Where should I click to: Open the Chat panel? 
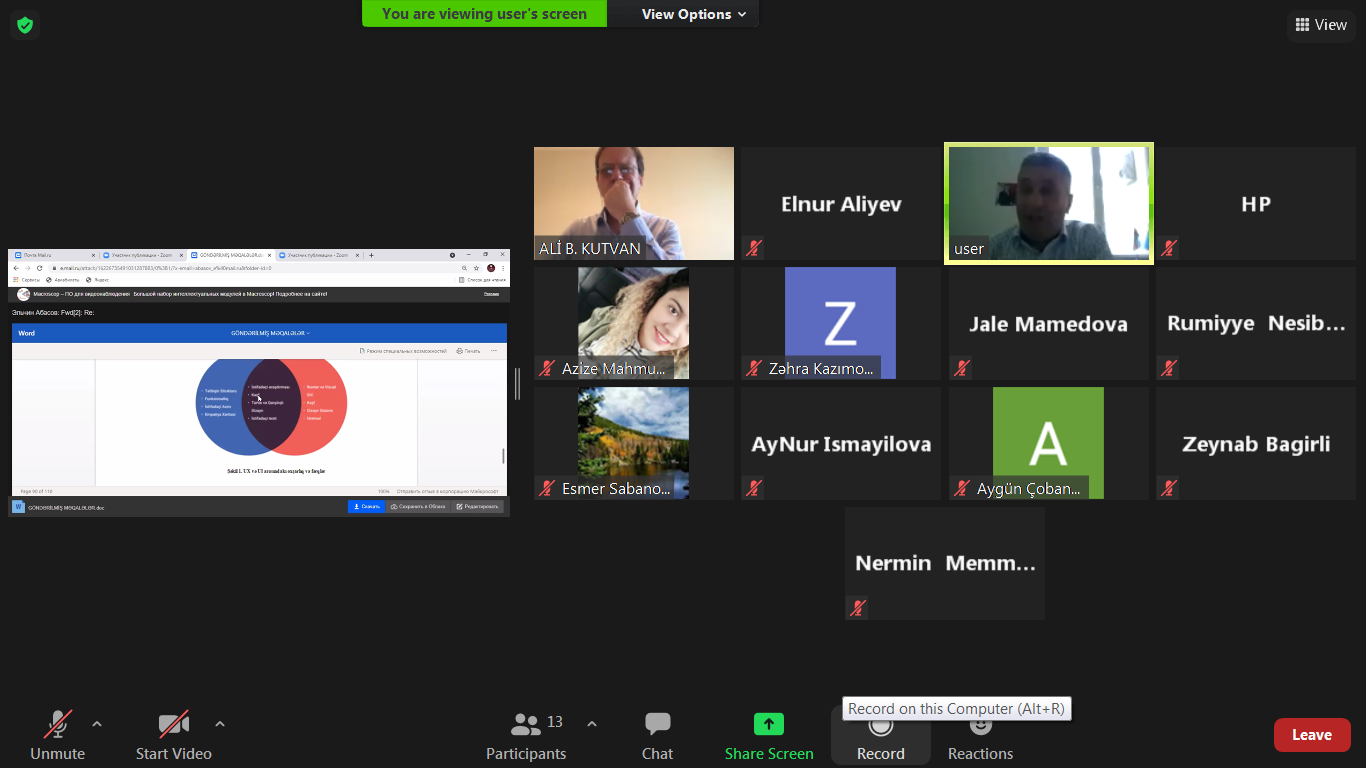657,736
